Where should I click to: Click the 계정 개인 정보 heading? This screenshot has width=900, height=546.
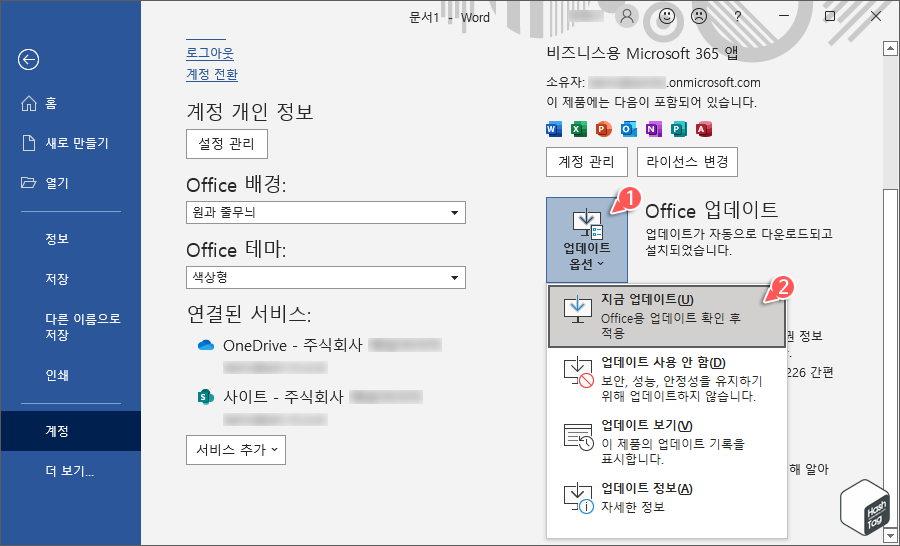[250, 111]
